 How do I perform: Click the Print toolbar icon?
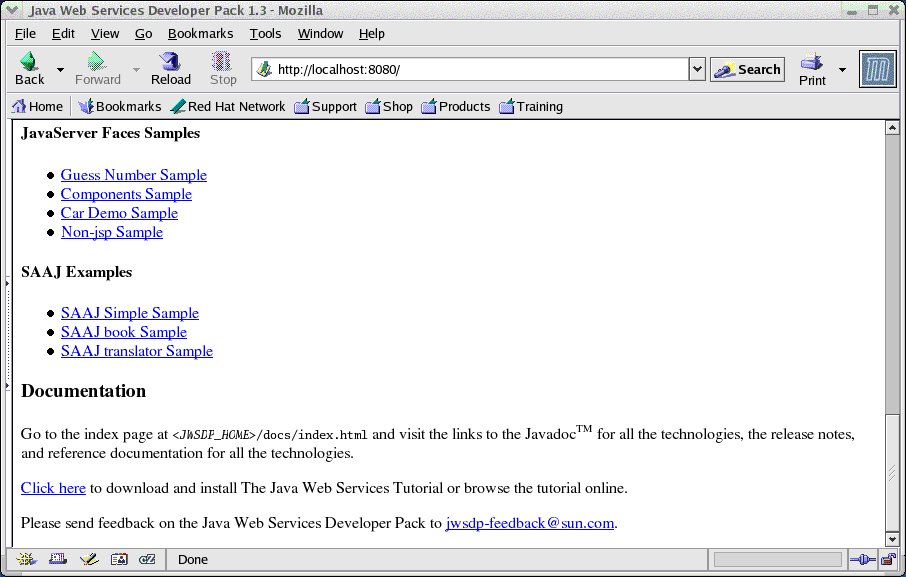point(811,69)
